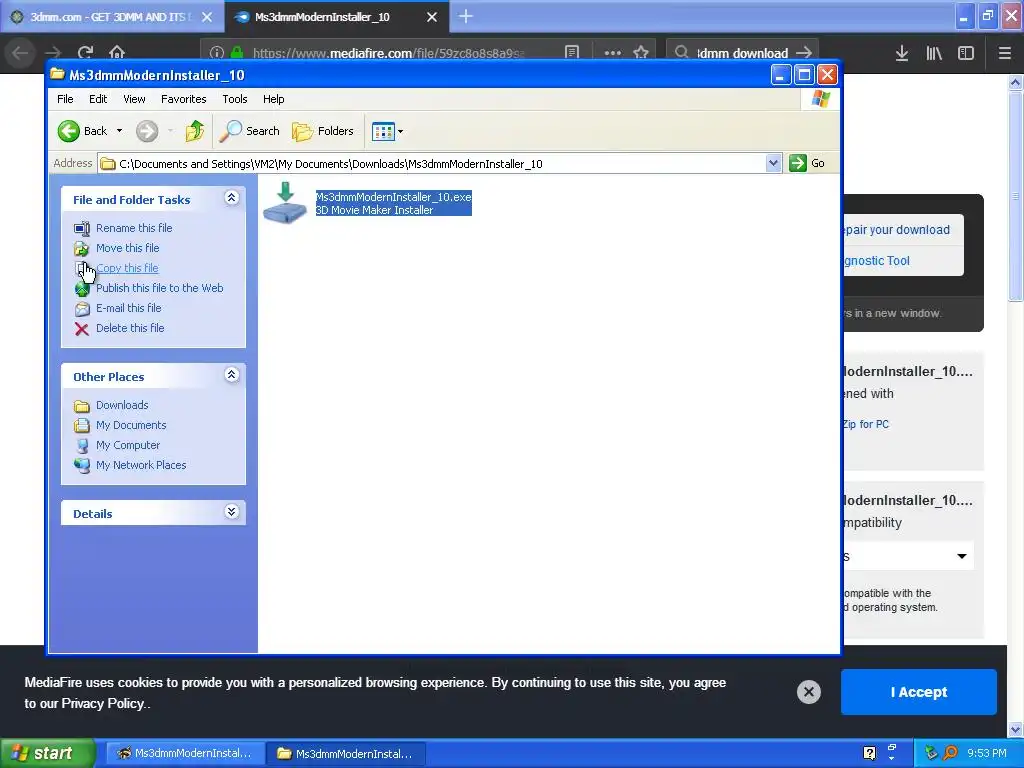Click the My Network Places icon
The width and height of the screenshot is (1024, 768).
pyautogui.click(x=82, y=466)
